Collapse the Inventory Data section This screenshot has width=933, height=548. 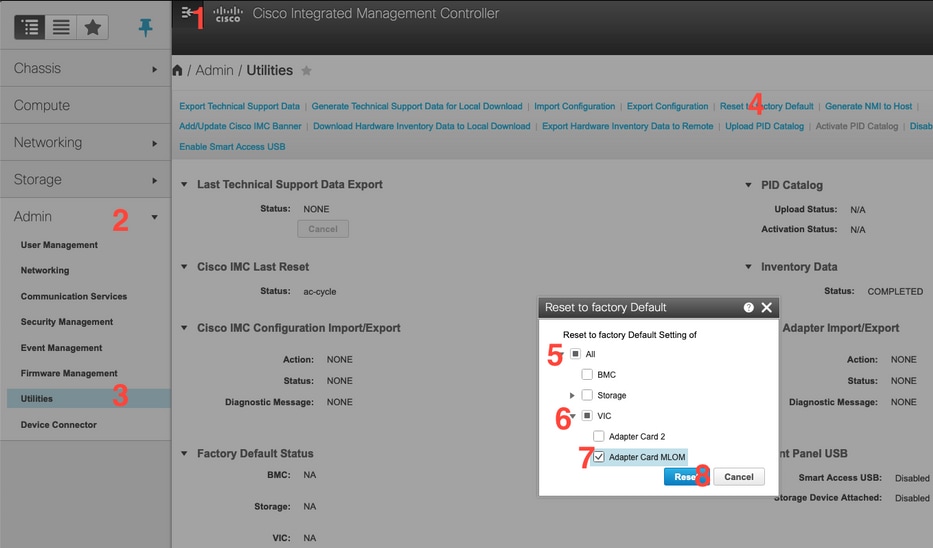point(748,267)
